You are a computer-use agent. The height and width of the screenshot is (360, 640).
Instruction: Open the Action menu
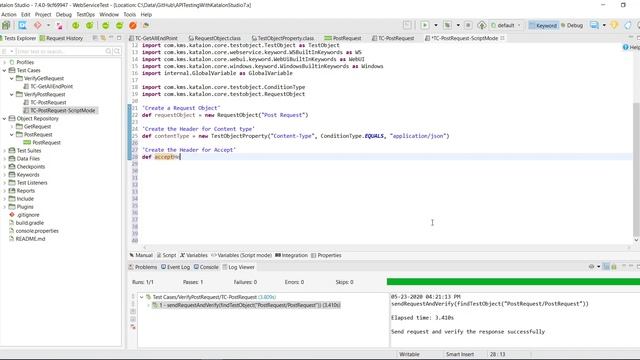coord(8,14)
